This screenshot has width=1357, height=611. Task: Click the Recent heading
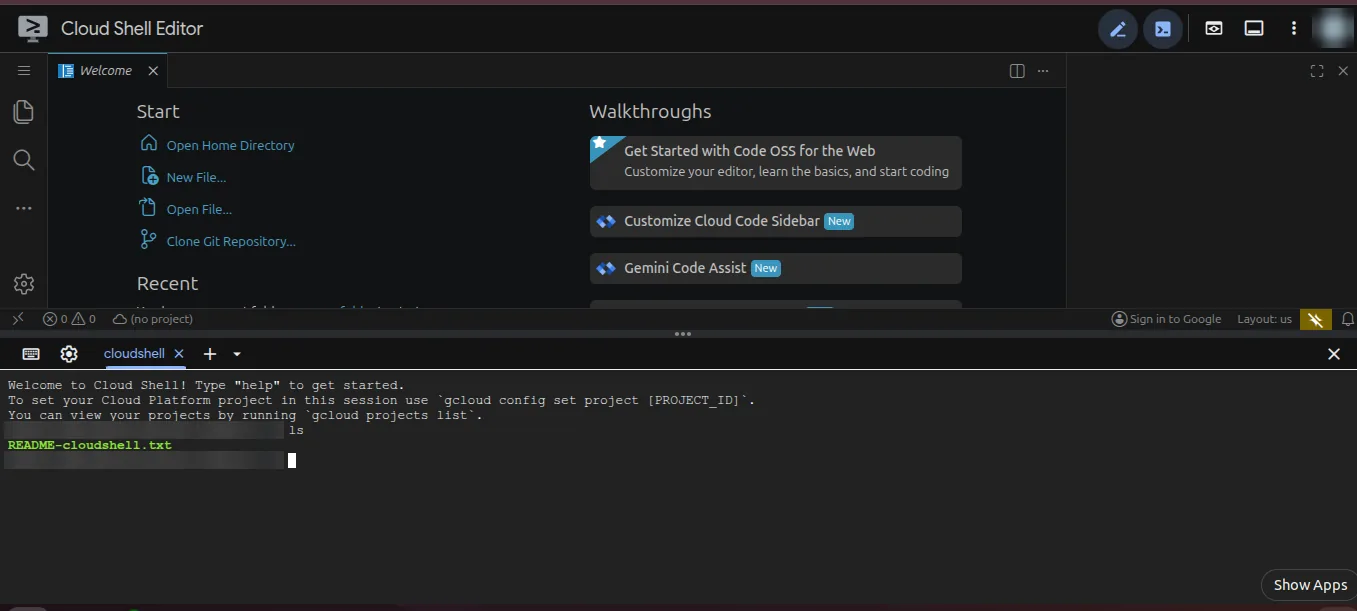pyautogui.click(x=167, y=283)
